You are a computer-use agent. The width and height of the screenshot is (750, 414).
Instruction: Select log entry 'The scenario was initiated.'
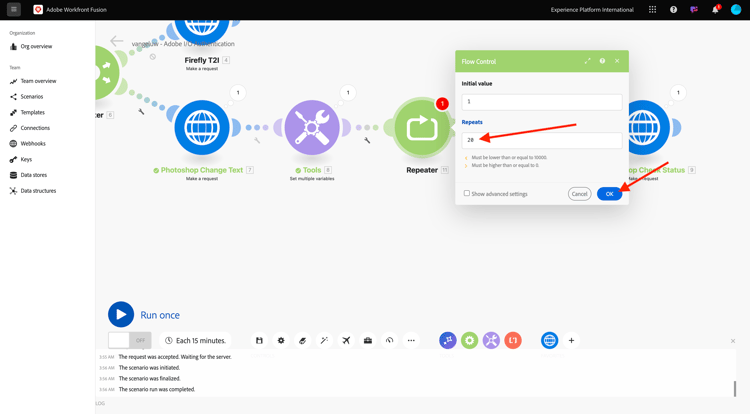tap(149, 368)
